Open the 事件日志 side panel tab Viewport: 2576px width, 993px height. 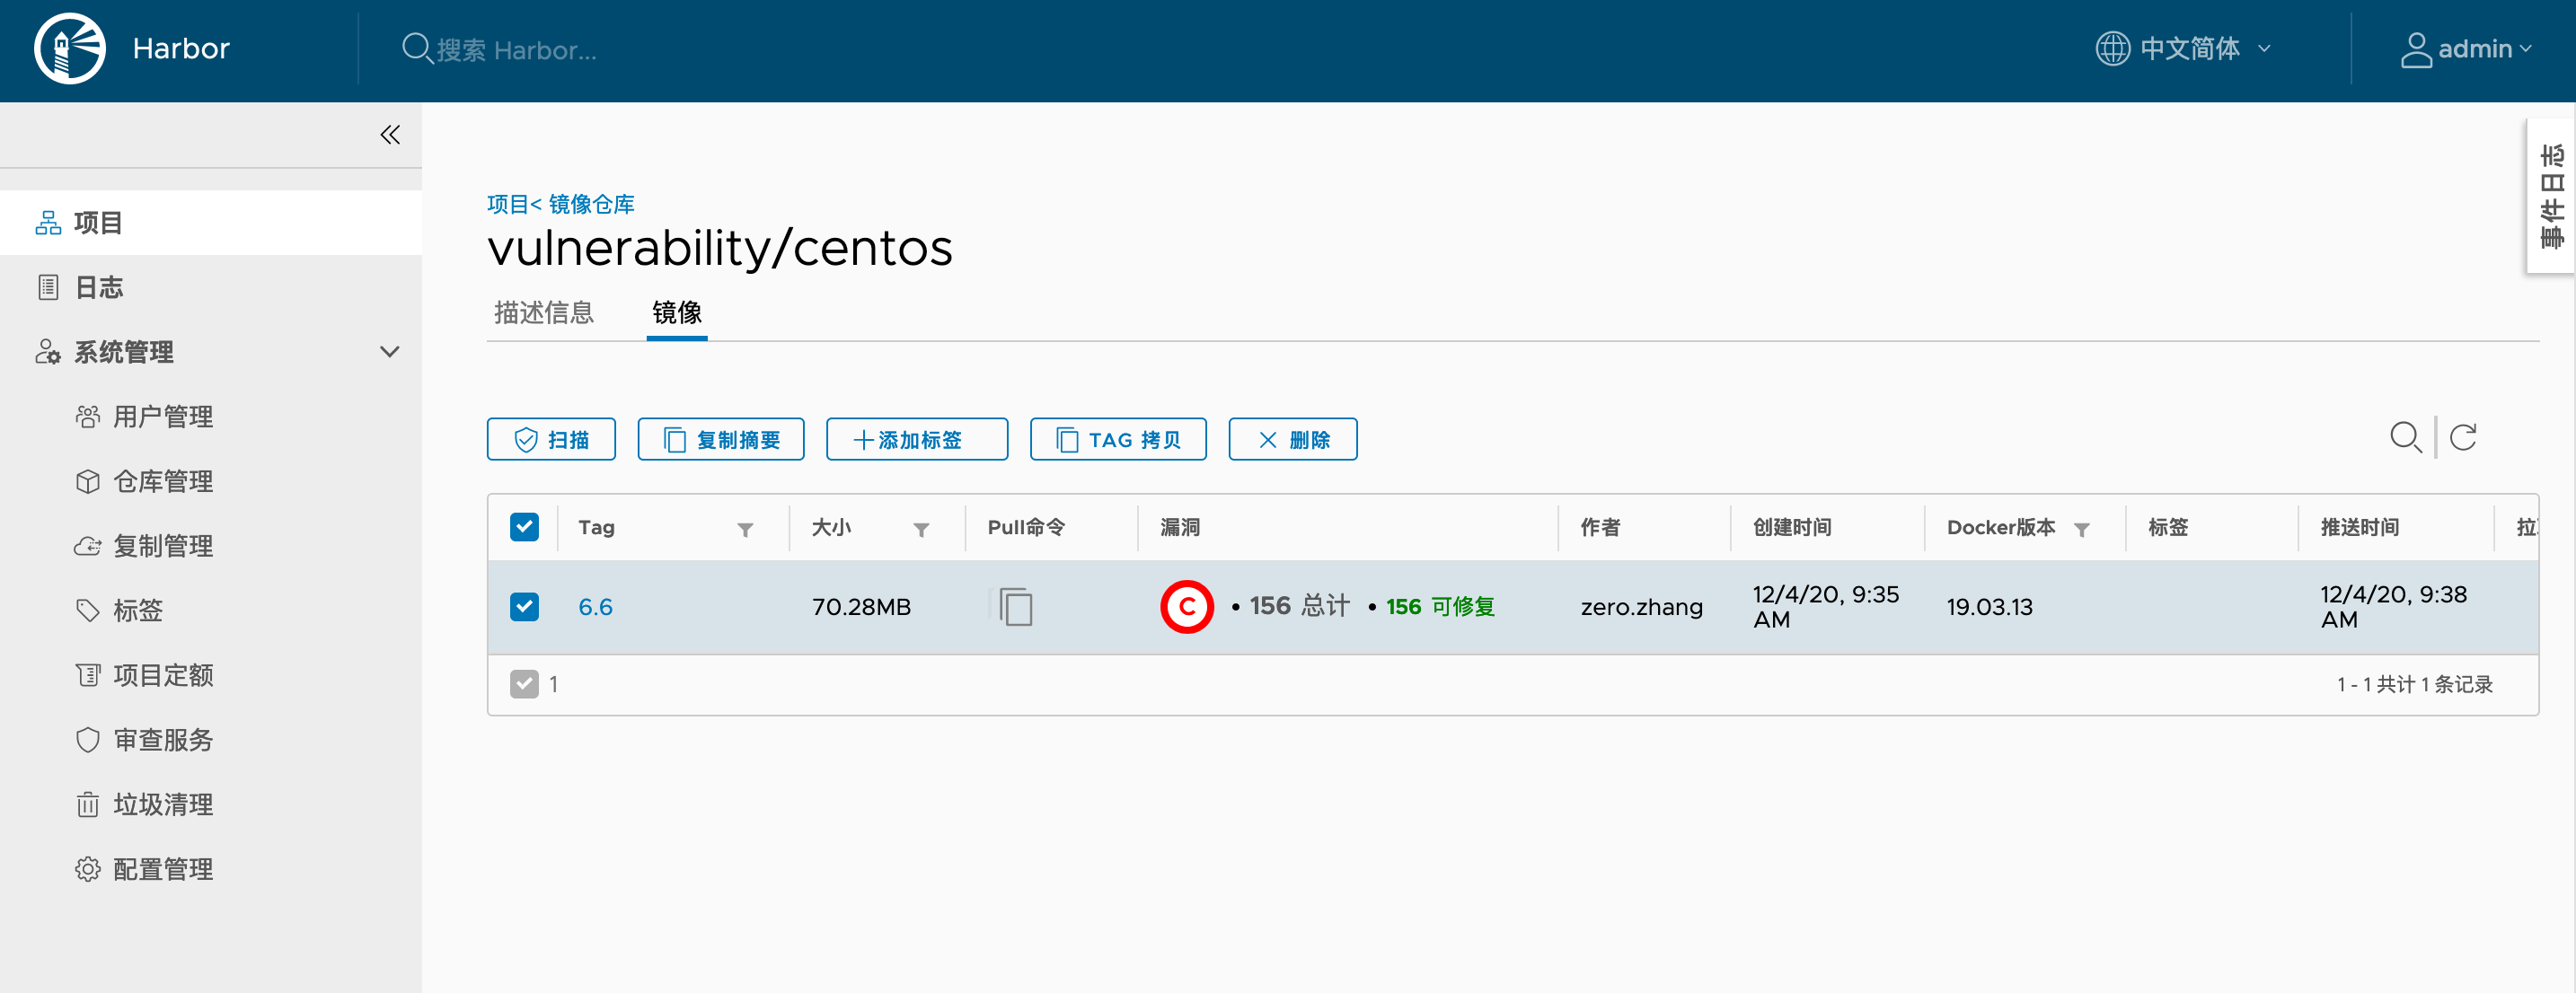2551,196
